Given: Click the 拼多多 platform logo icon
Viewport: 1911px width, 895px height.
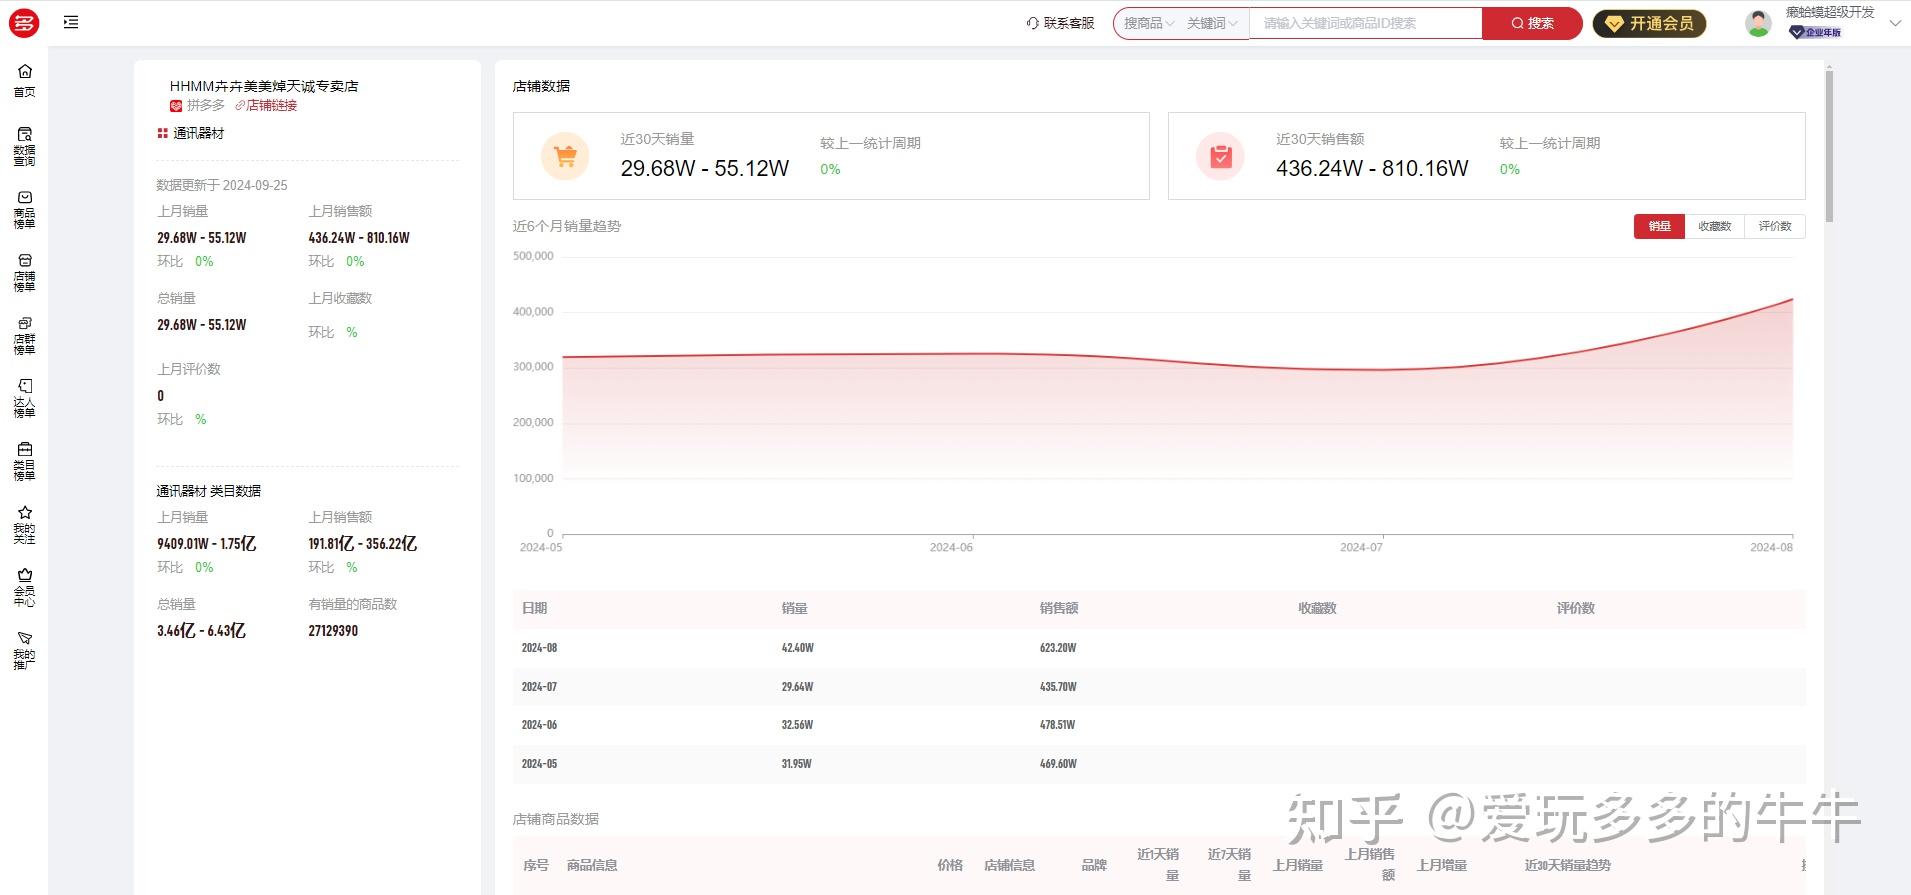Looking at the screenshot, I should (x=176, y=105).
